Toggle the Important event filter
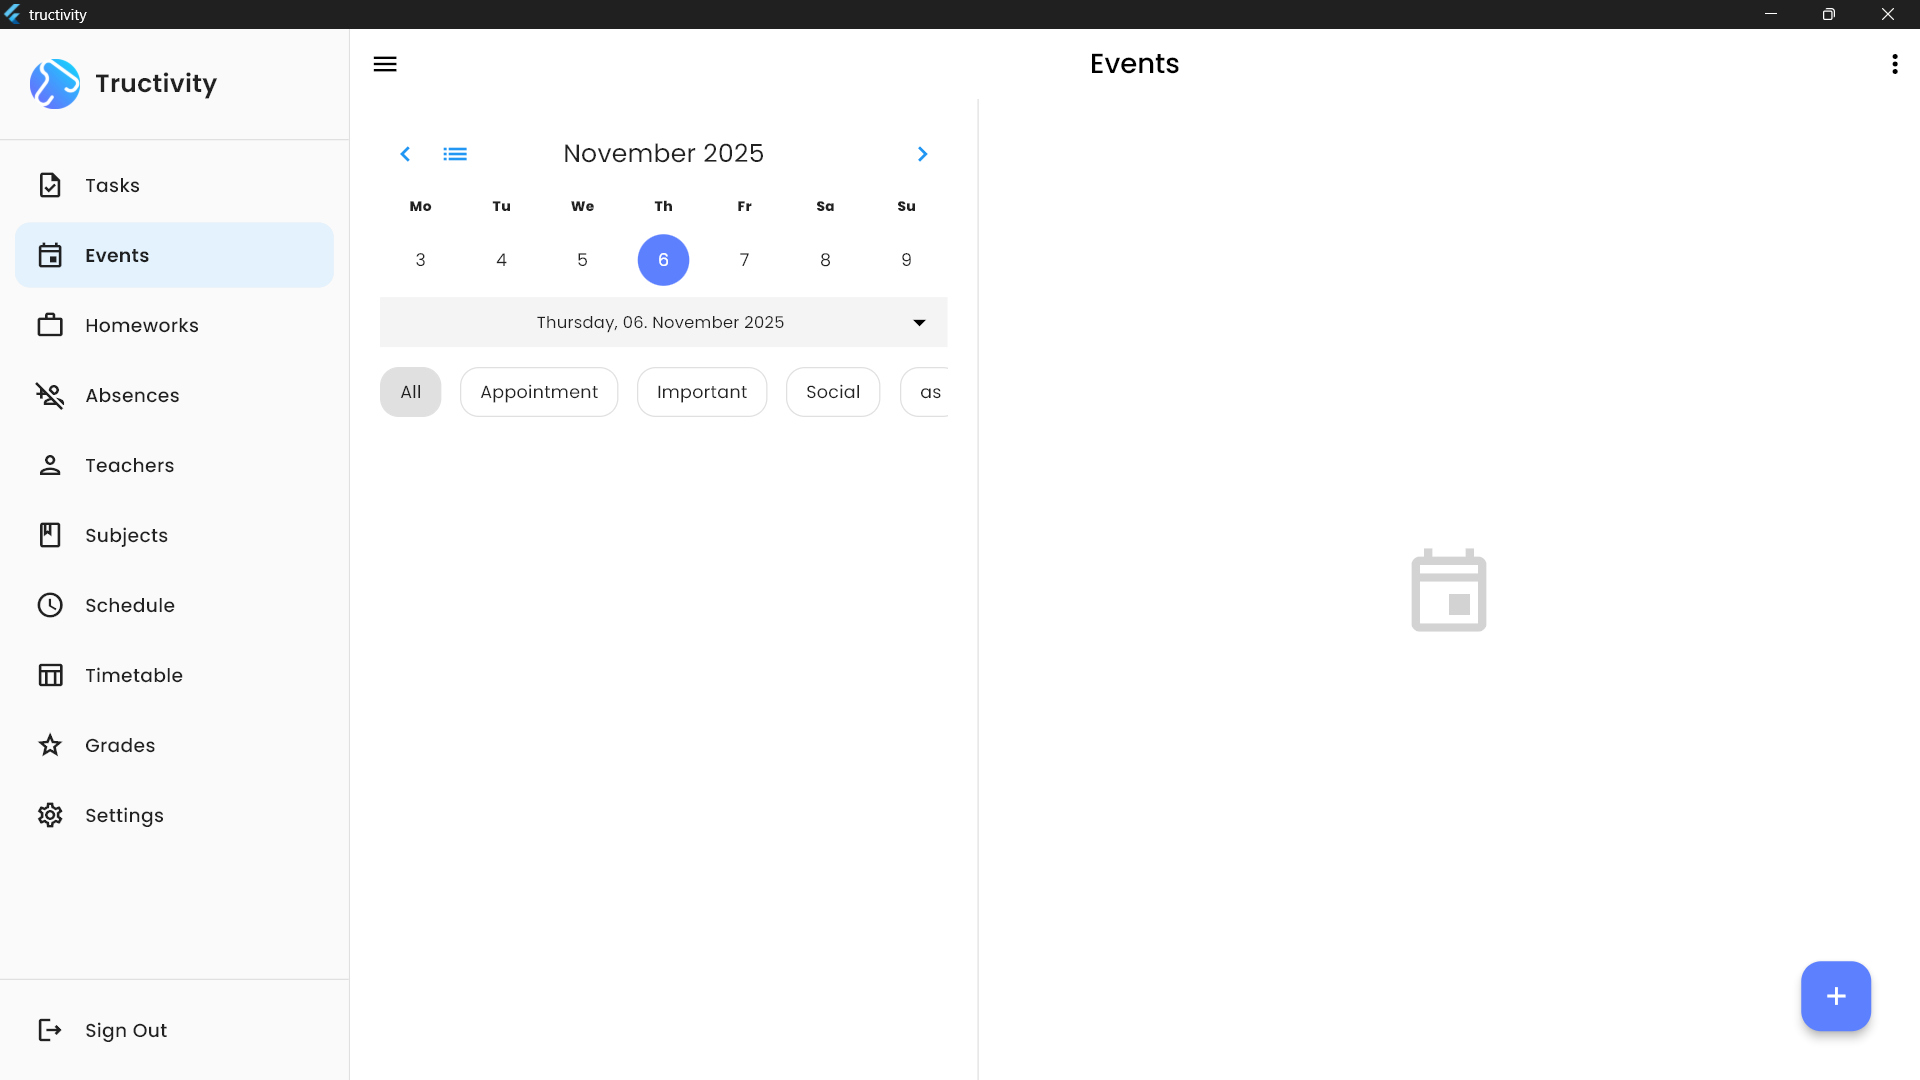 [x=701, y=392]
